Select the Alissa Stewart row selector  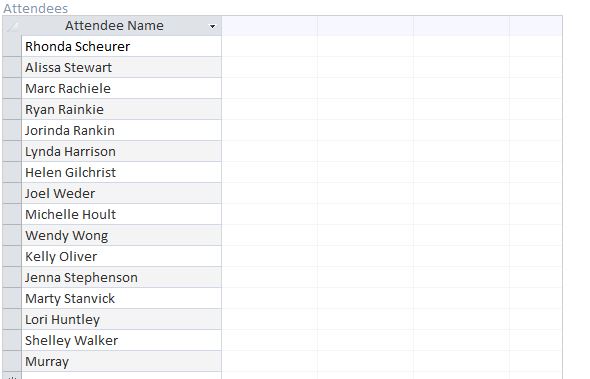click(12, 68)
